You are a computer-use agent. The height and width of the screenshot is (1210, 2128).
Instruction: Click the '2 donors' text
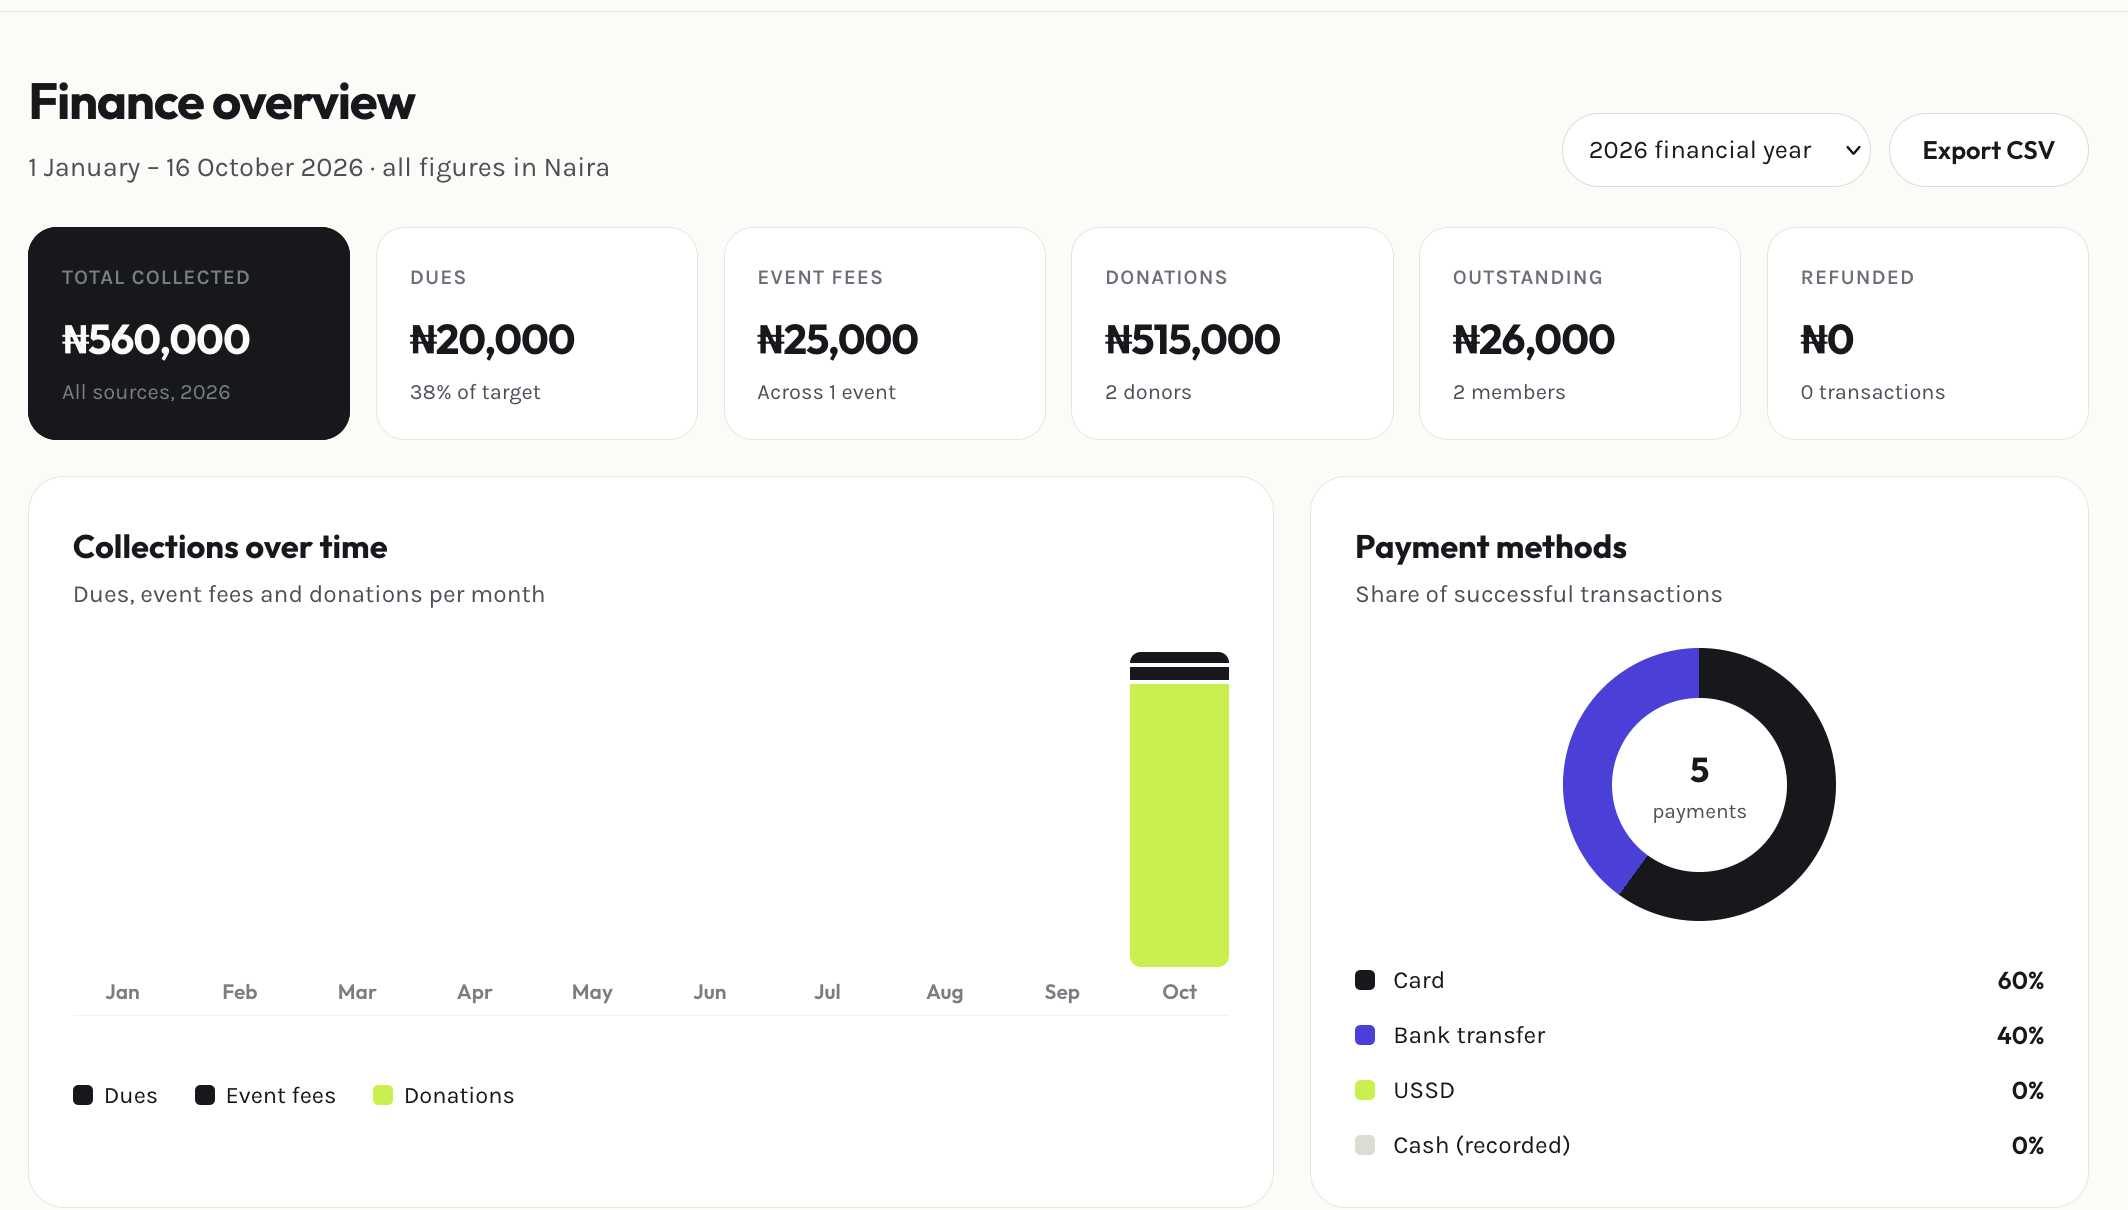pyautogui.click(x=1148, y=392)
